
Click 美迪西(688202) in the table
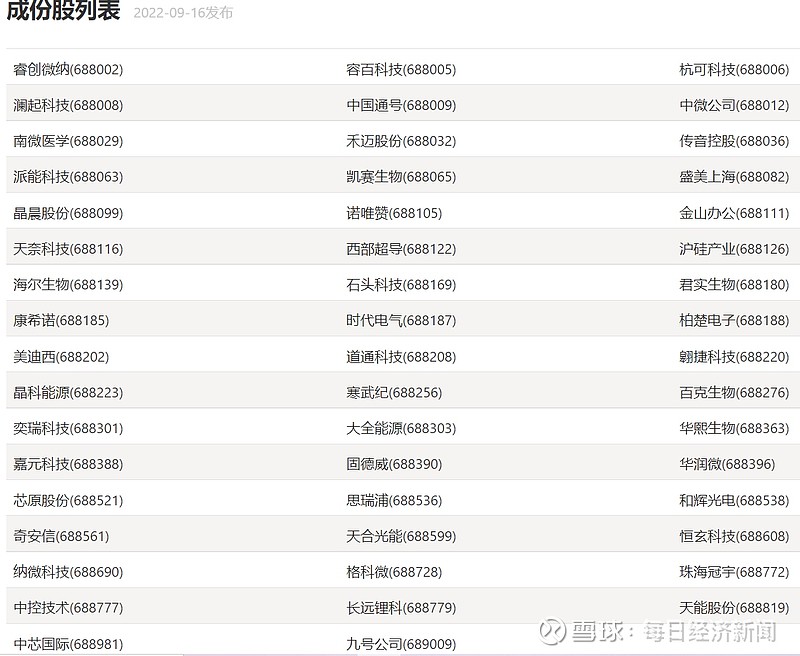[61, 357]
